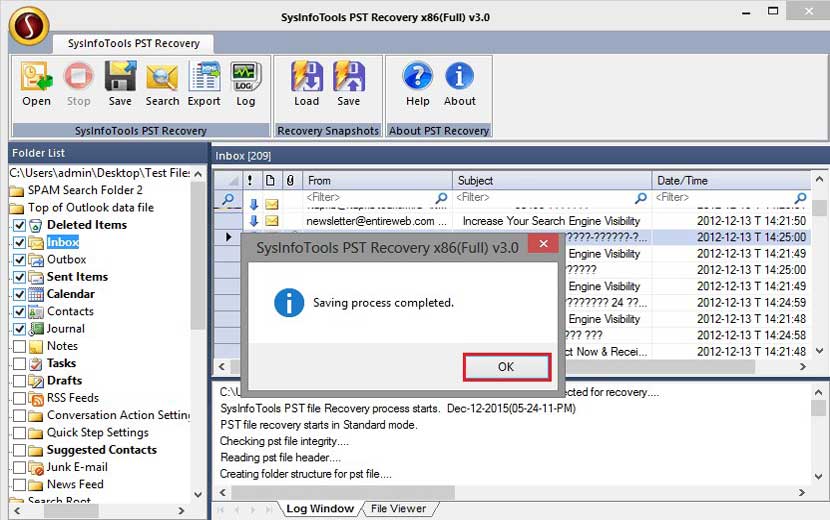This screenshot has width=830, height=520.
Task: Click the Subject filter input field
Action: pyautogui.click(x=544, y=198)
